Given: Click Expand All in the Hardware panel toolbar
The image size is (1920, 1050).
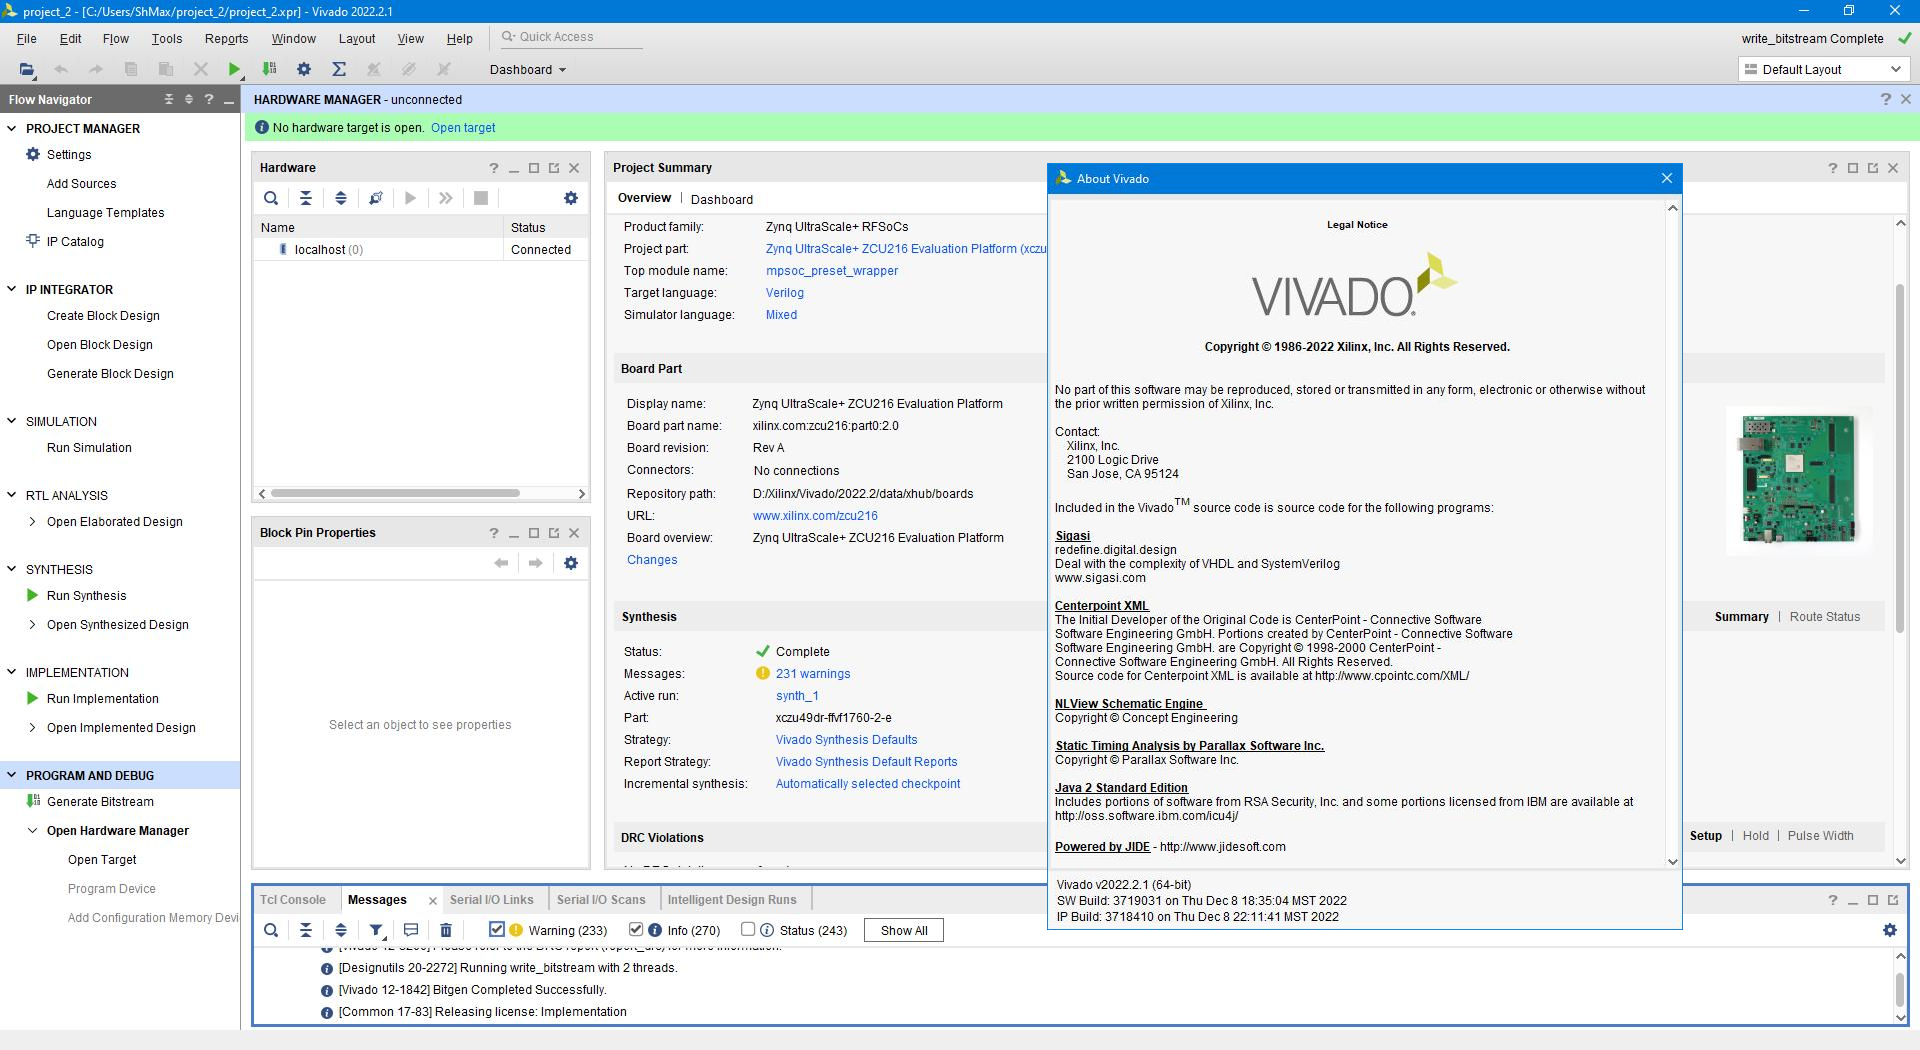Looking at the screenshot, I should pos(341,198).
